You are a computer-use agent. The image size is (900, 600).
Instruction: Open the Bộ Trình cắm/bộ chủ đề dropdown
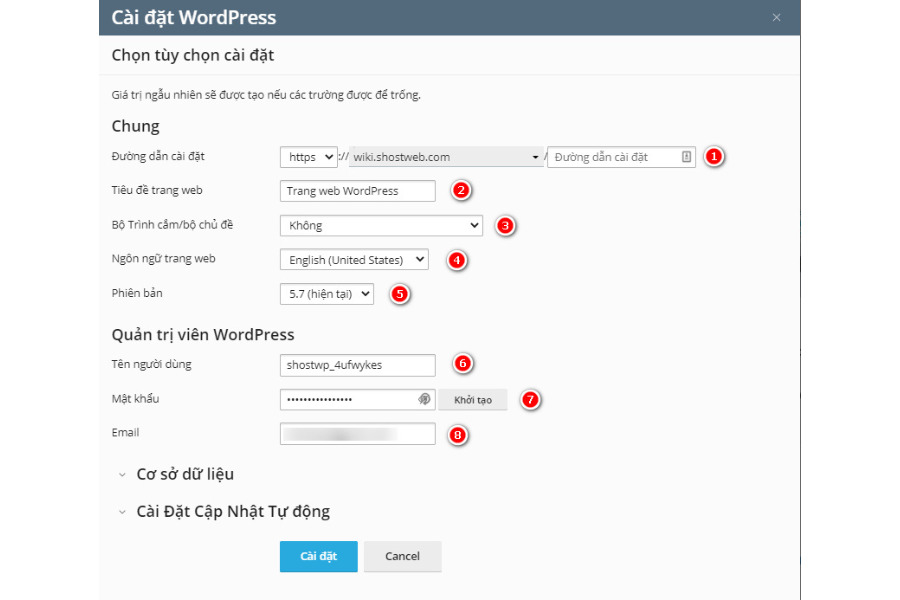[380, 226]
